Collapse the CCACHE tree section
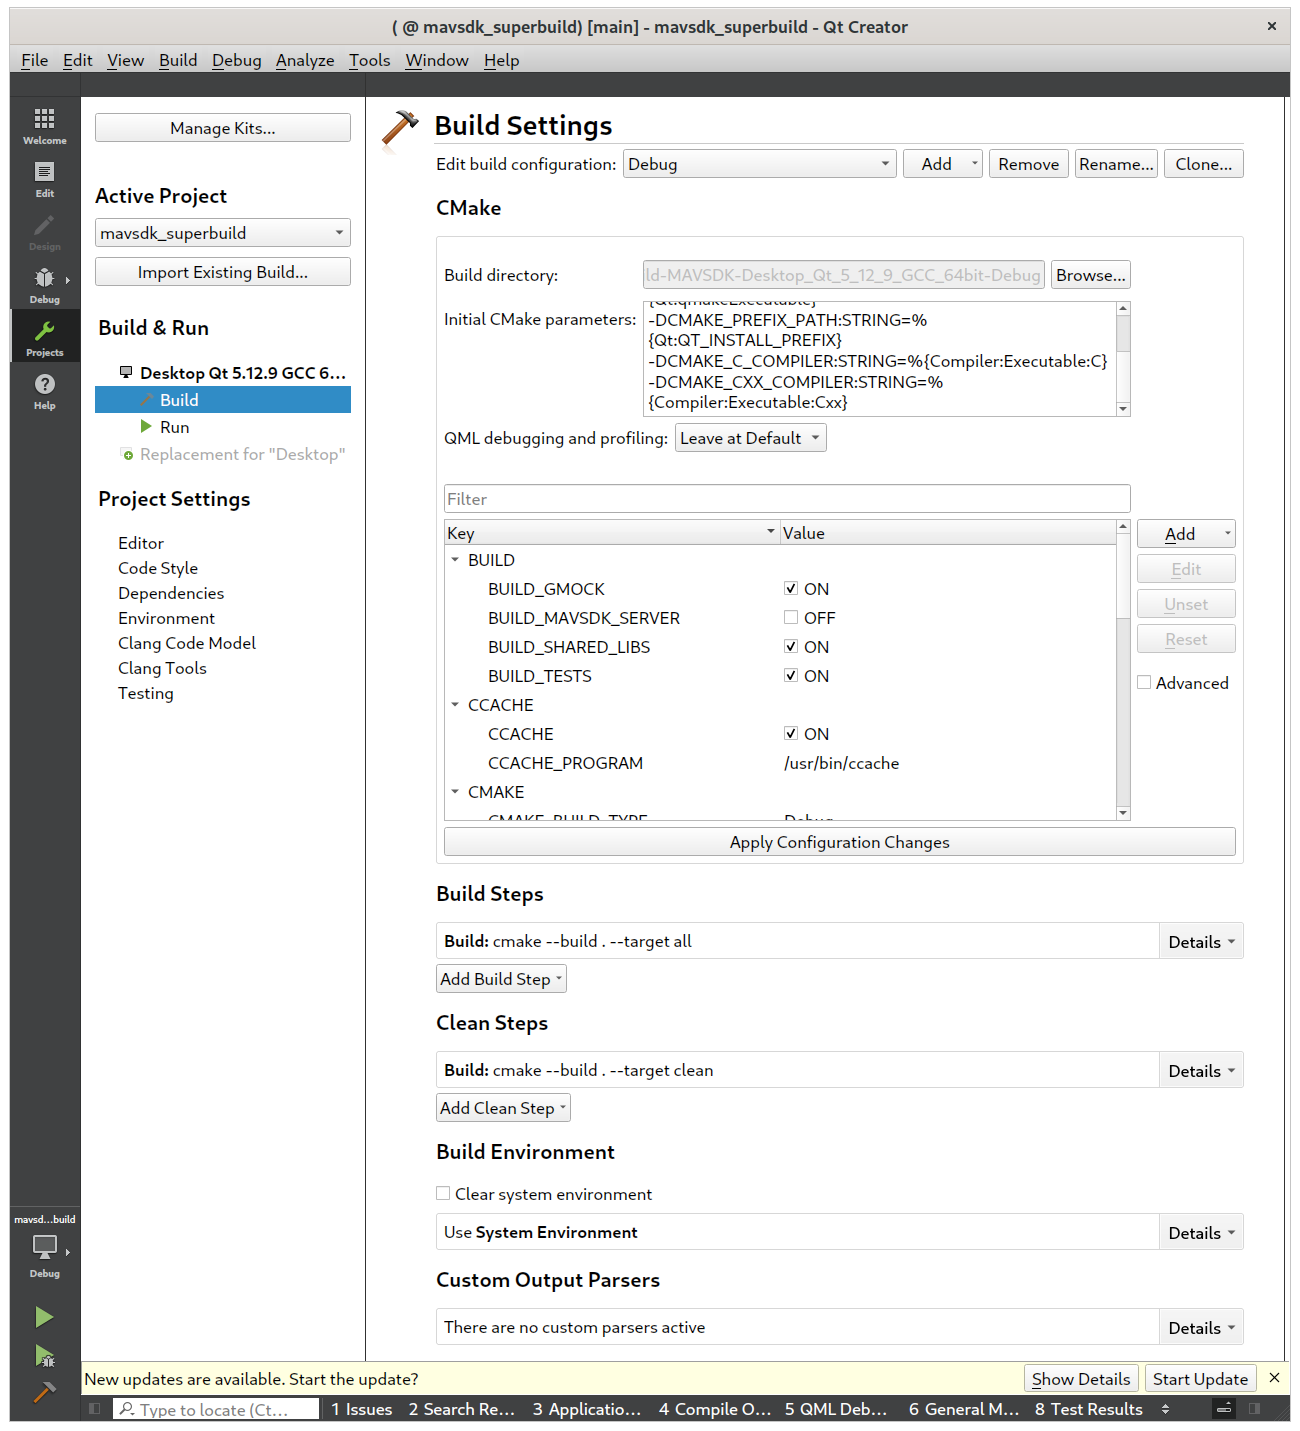The height and width of the screenshot is (1431, 1300). [x=455, y=704]
